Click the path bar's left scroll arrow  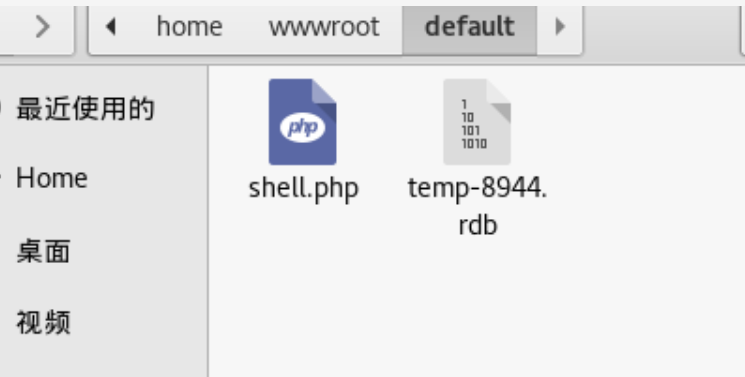coord(111,27)
